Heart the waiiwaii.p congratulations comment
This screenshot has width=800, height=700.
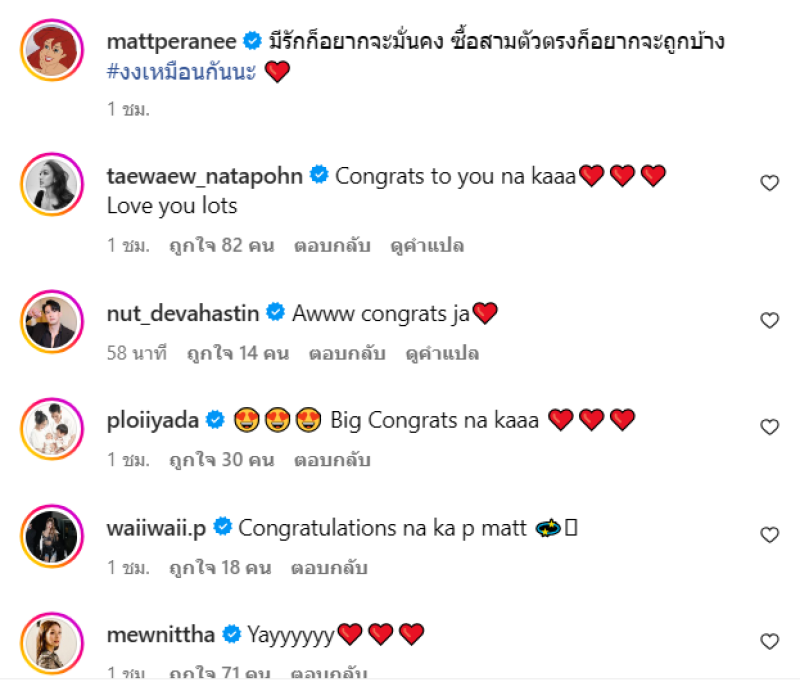click(x=769, y=535)
